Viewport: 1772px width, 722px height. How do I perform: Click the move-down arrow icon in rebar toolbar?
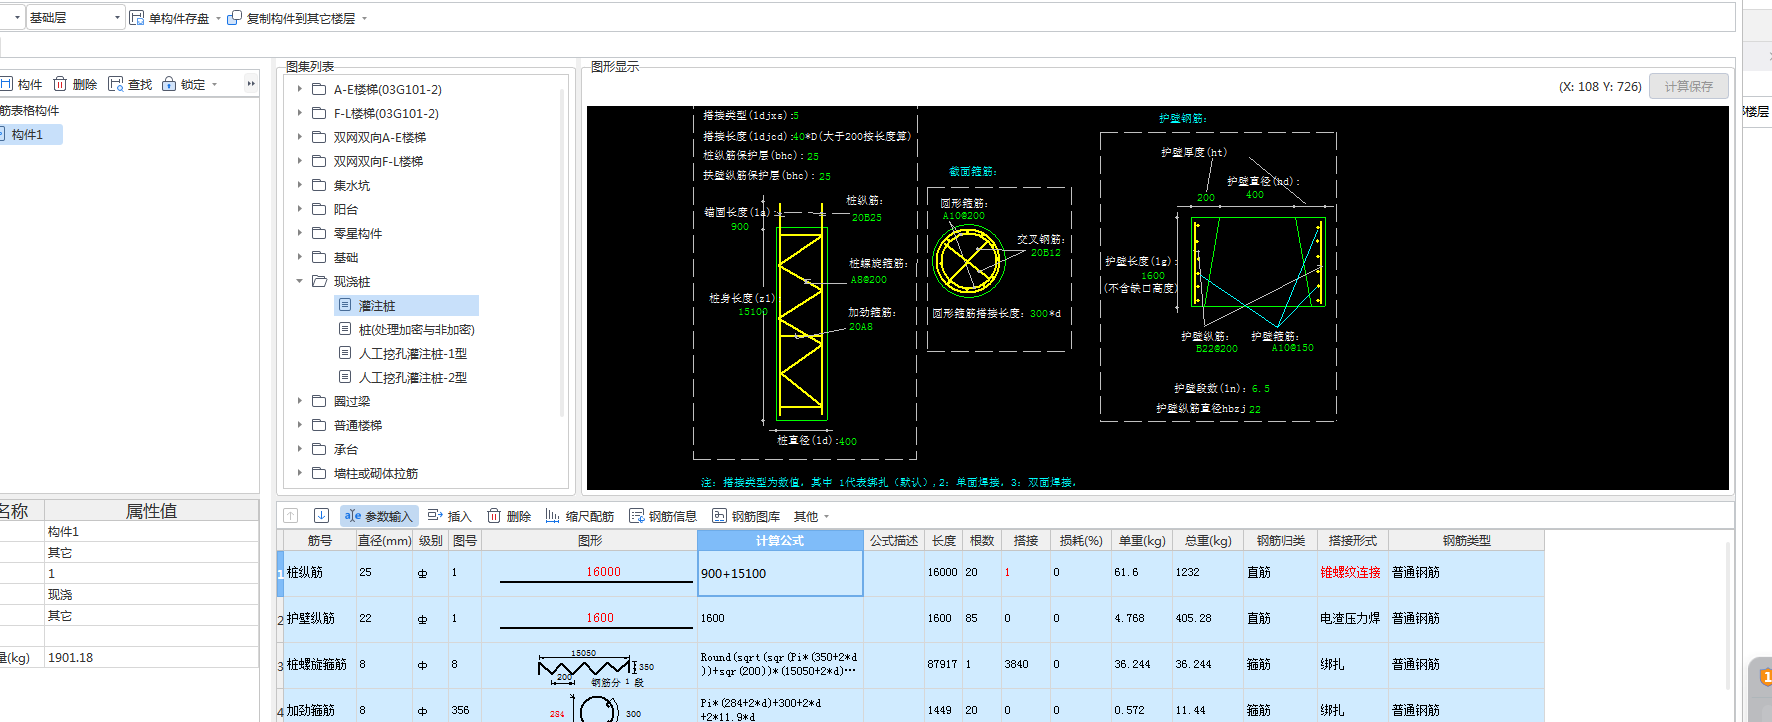click(x=321, y=516)
